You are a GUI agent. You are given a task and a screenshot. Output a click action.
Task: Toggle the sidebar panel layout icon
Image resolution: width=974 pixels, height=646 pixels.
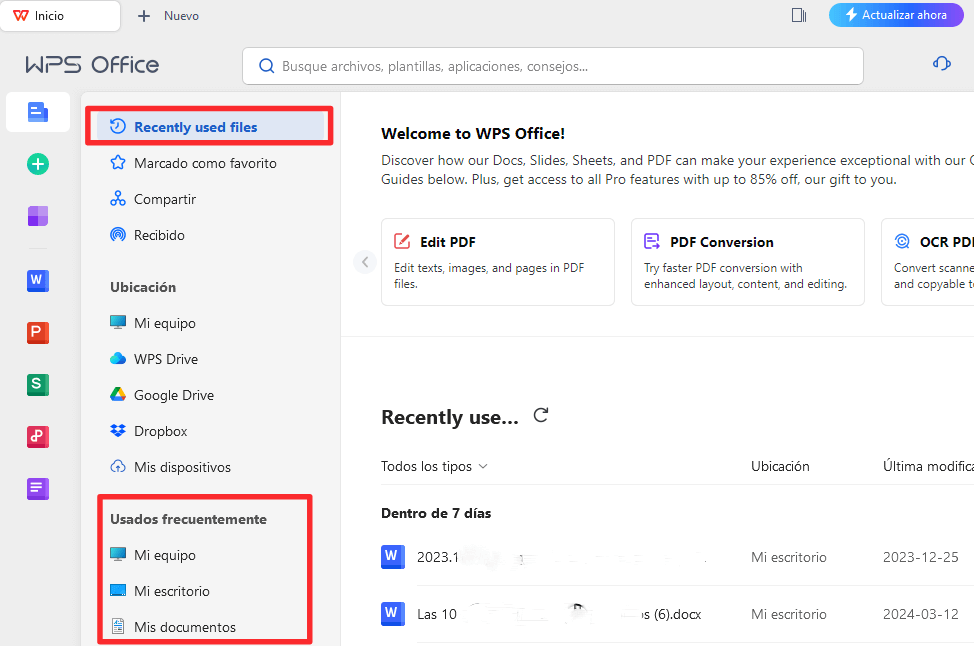coord(799,15)
